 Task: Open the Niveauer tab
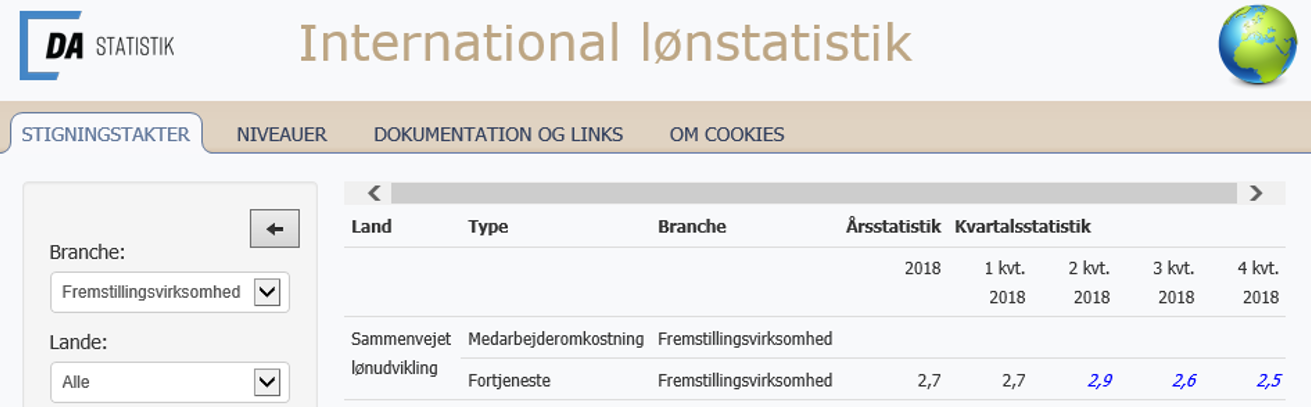click(282, 134)
